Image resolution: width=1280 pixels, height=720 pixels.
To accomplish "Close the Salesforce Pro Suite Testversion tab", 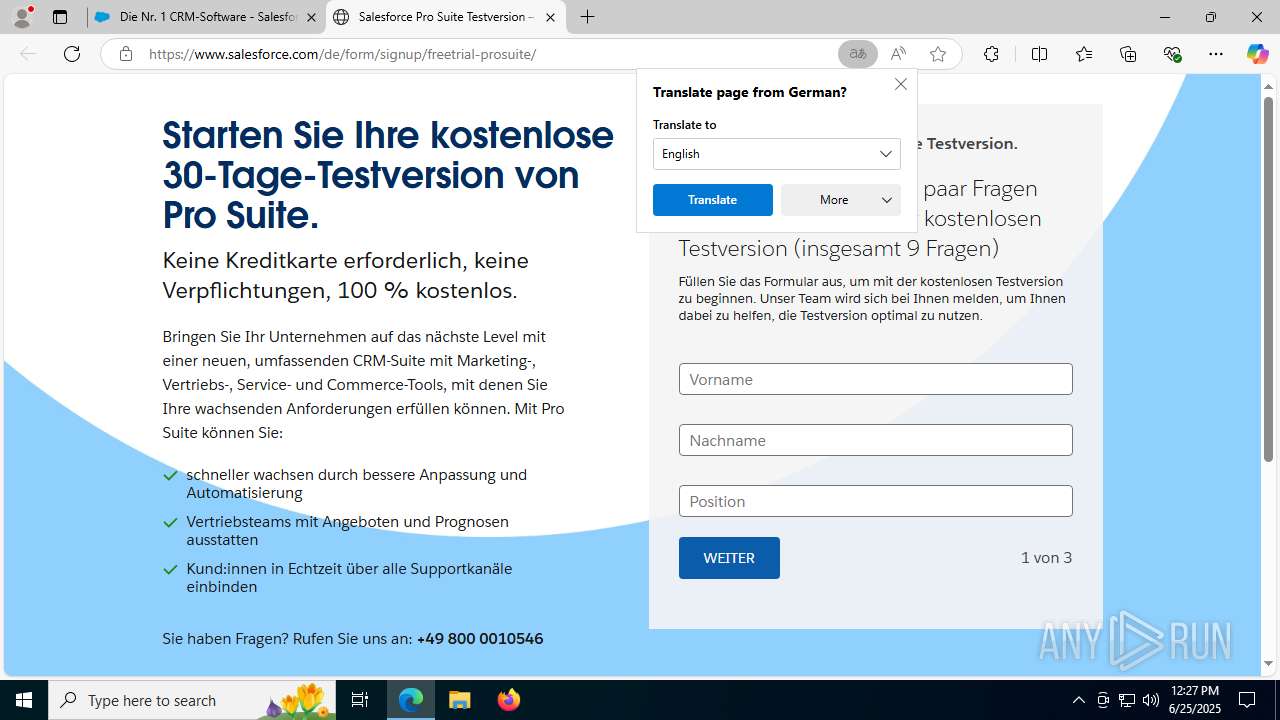I will (550, 17).
